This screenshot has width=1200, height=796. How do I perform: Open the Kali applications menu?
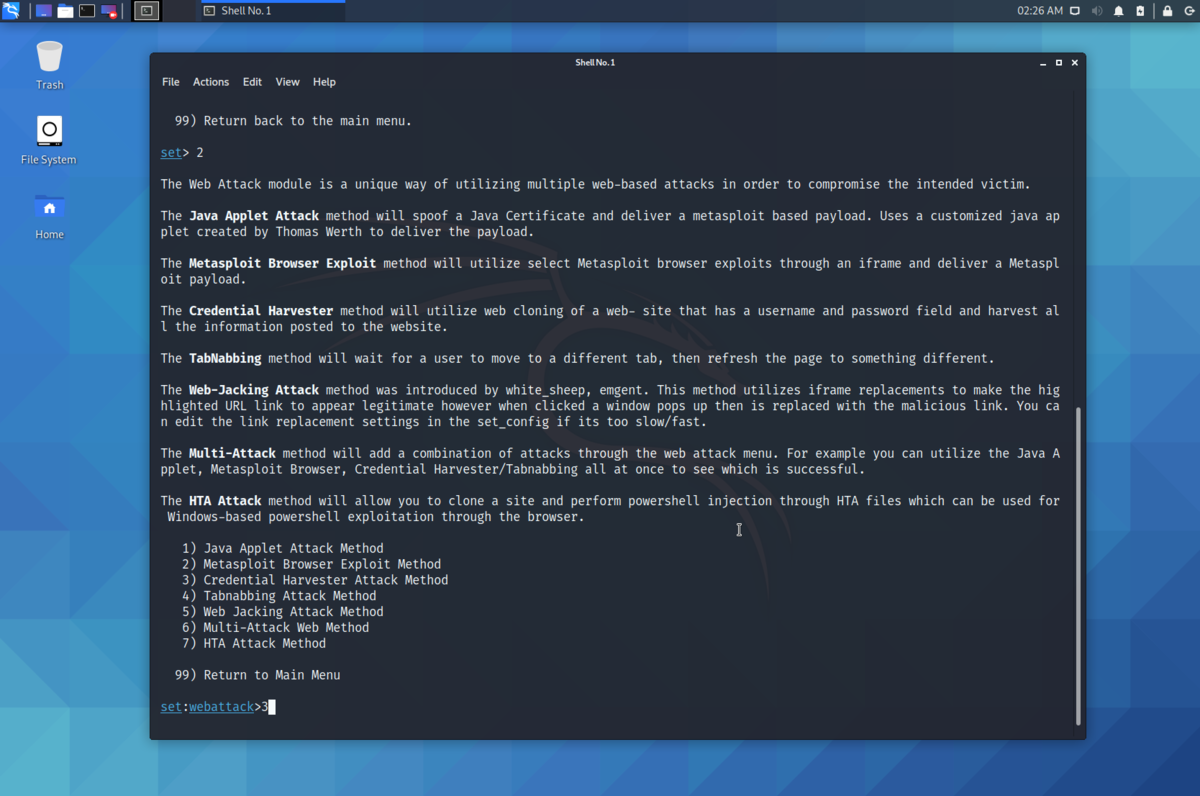[11, 11]
